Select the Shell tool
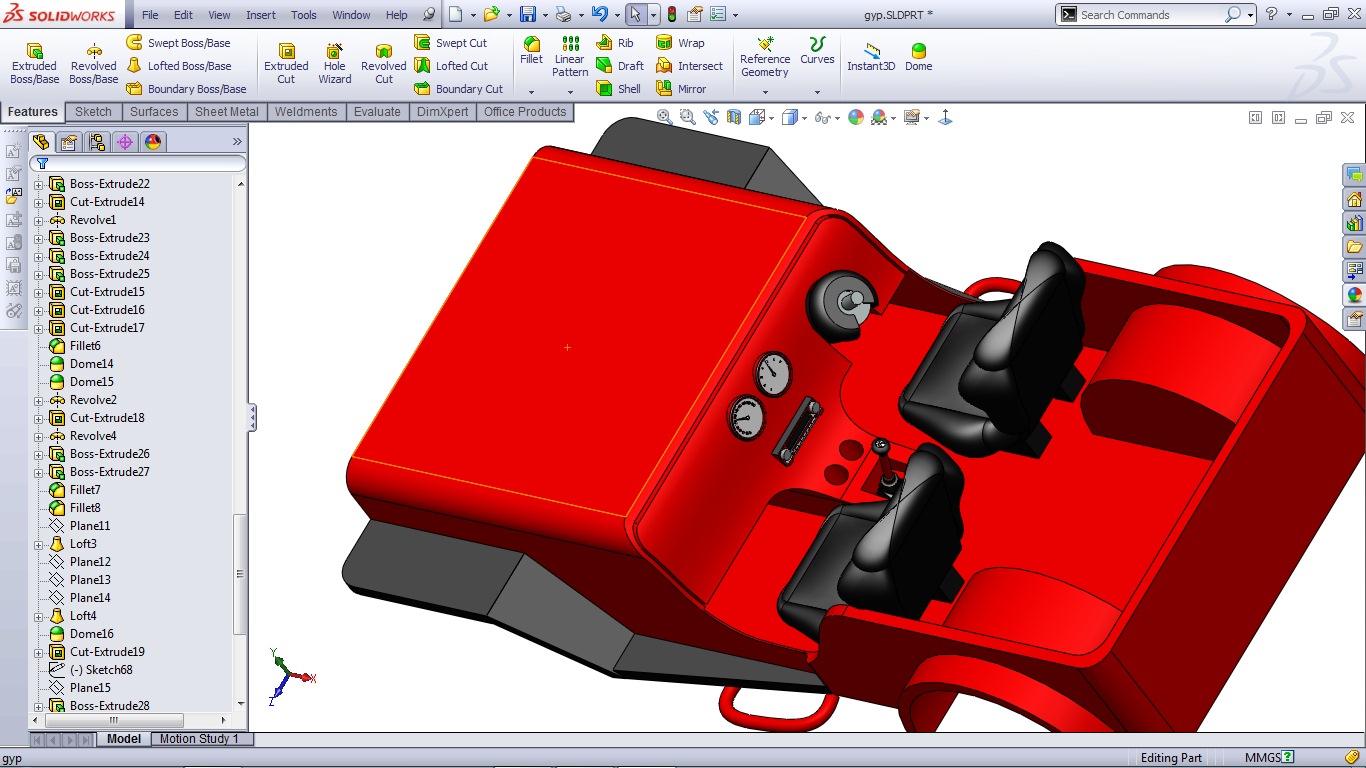1366x768 pixels. point(619,89)
